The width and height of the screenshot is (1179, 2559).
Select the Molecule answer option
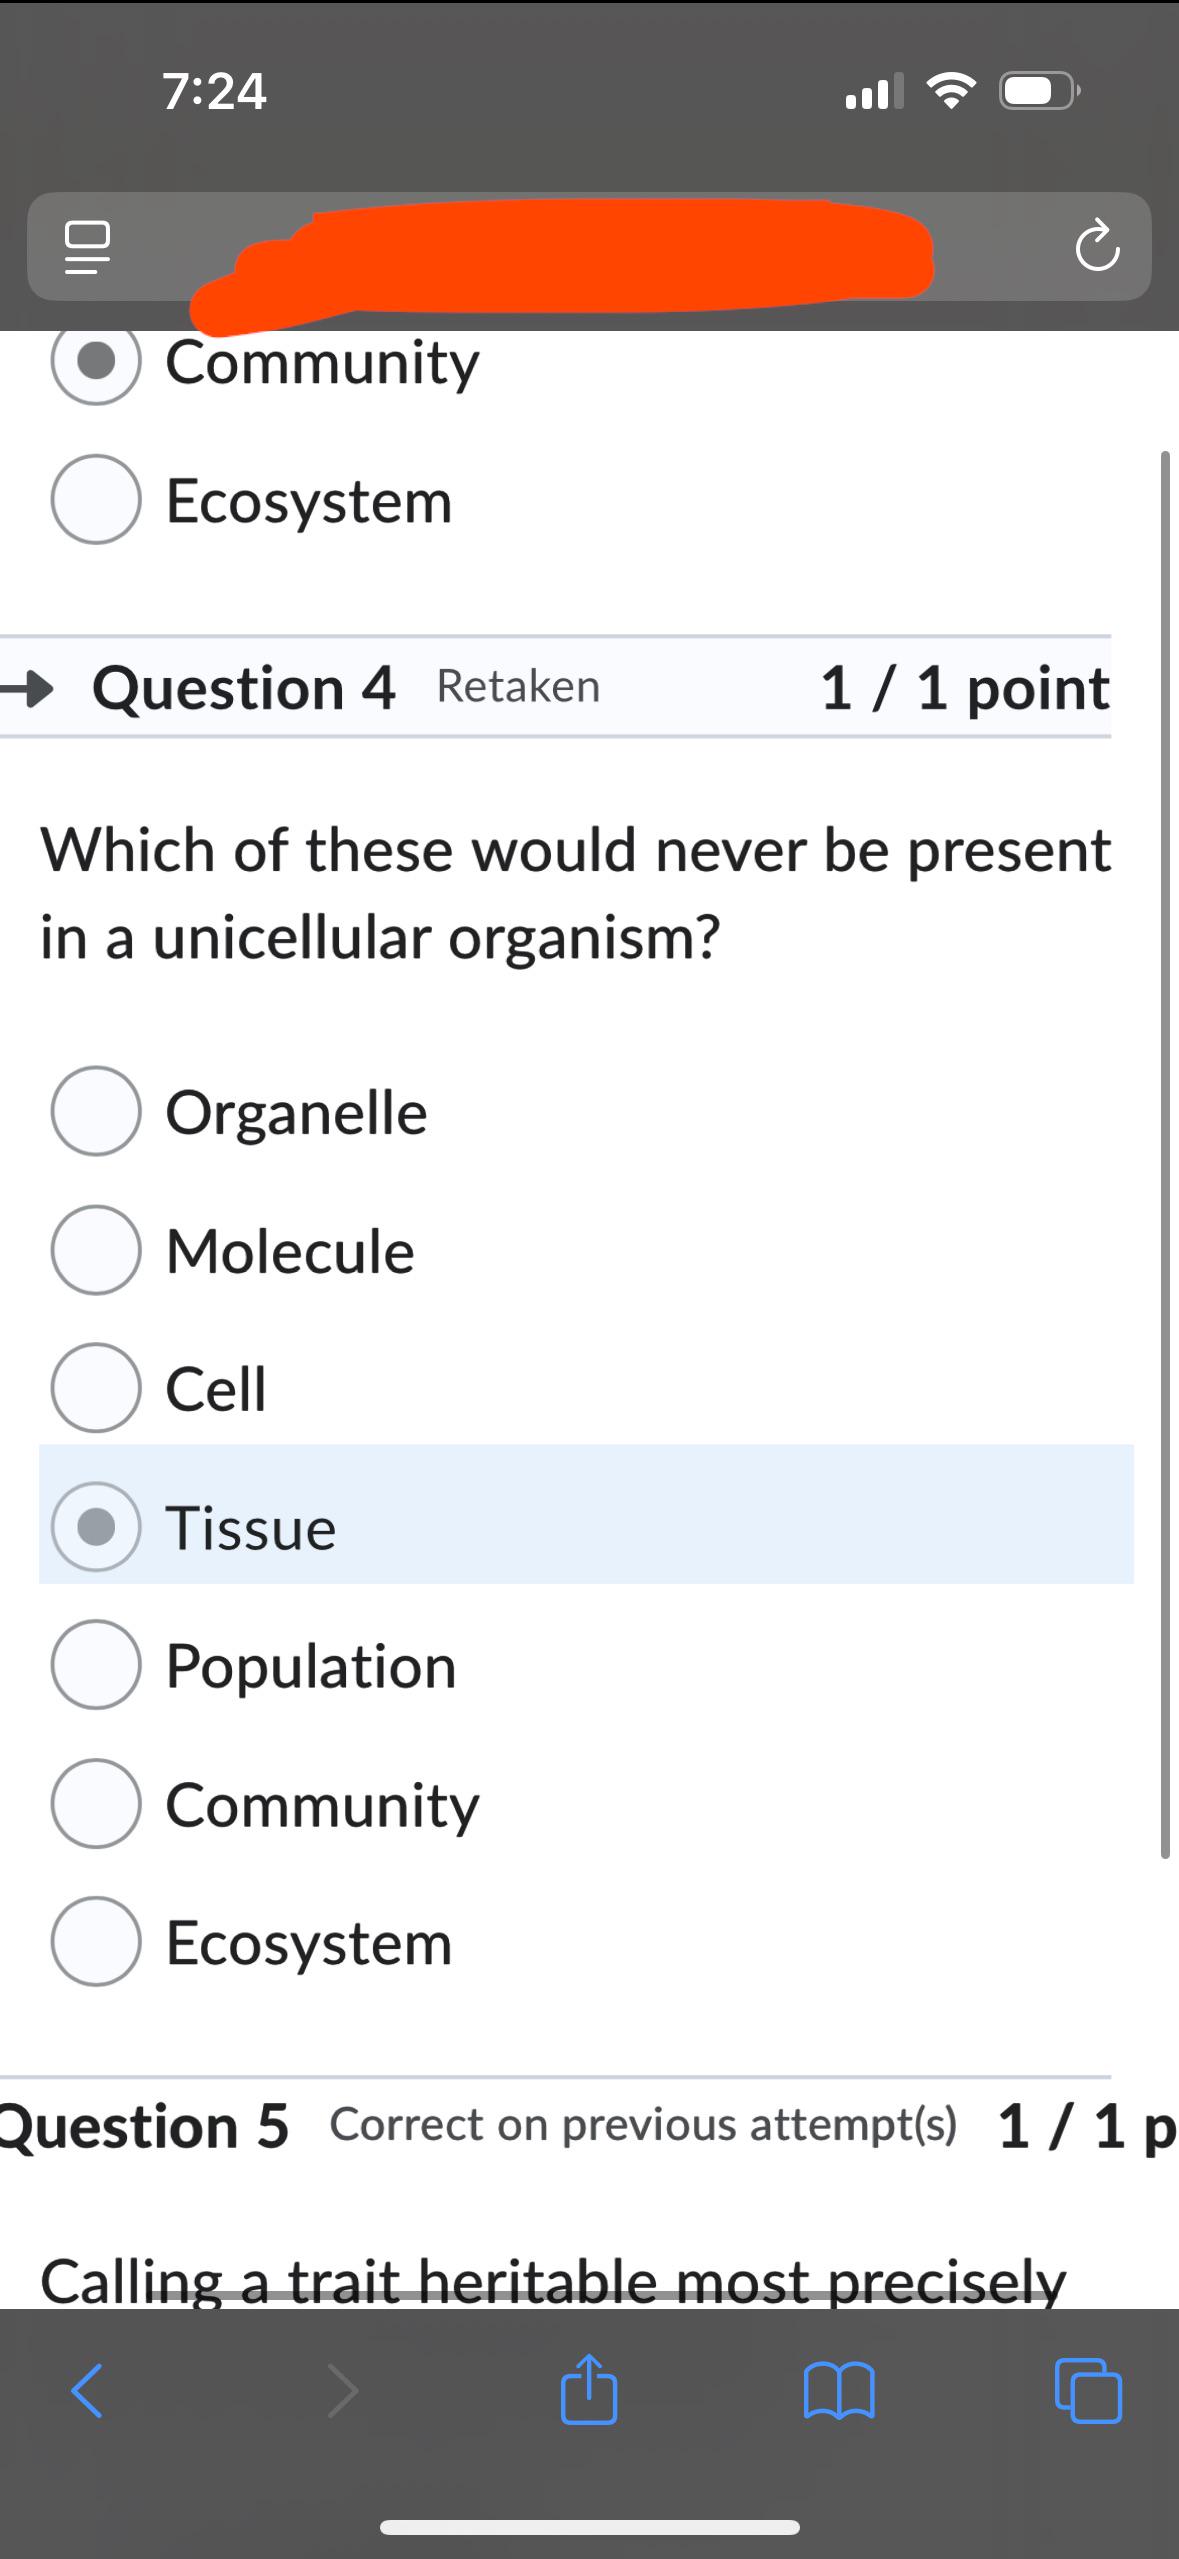tap(95, 1249)
